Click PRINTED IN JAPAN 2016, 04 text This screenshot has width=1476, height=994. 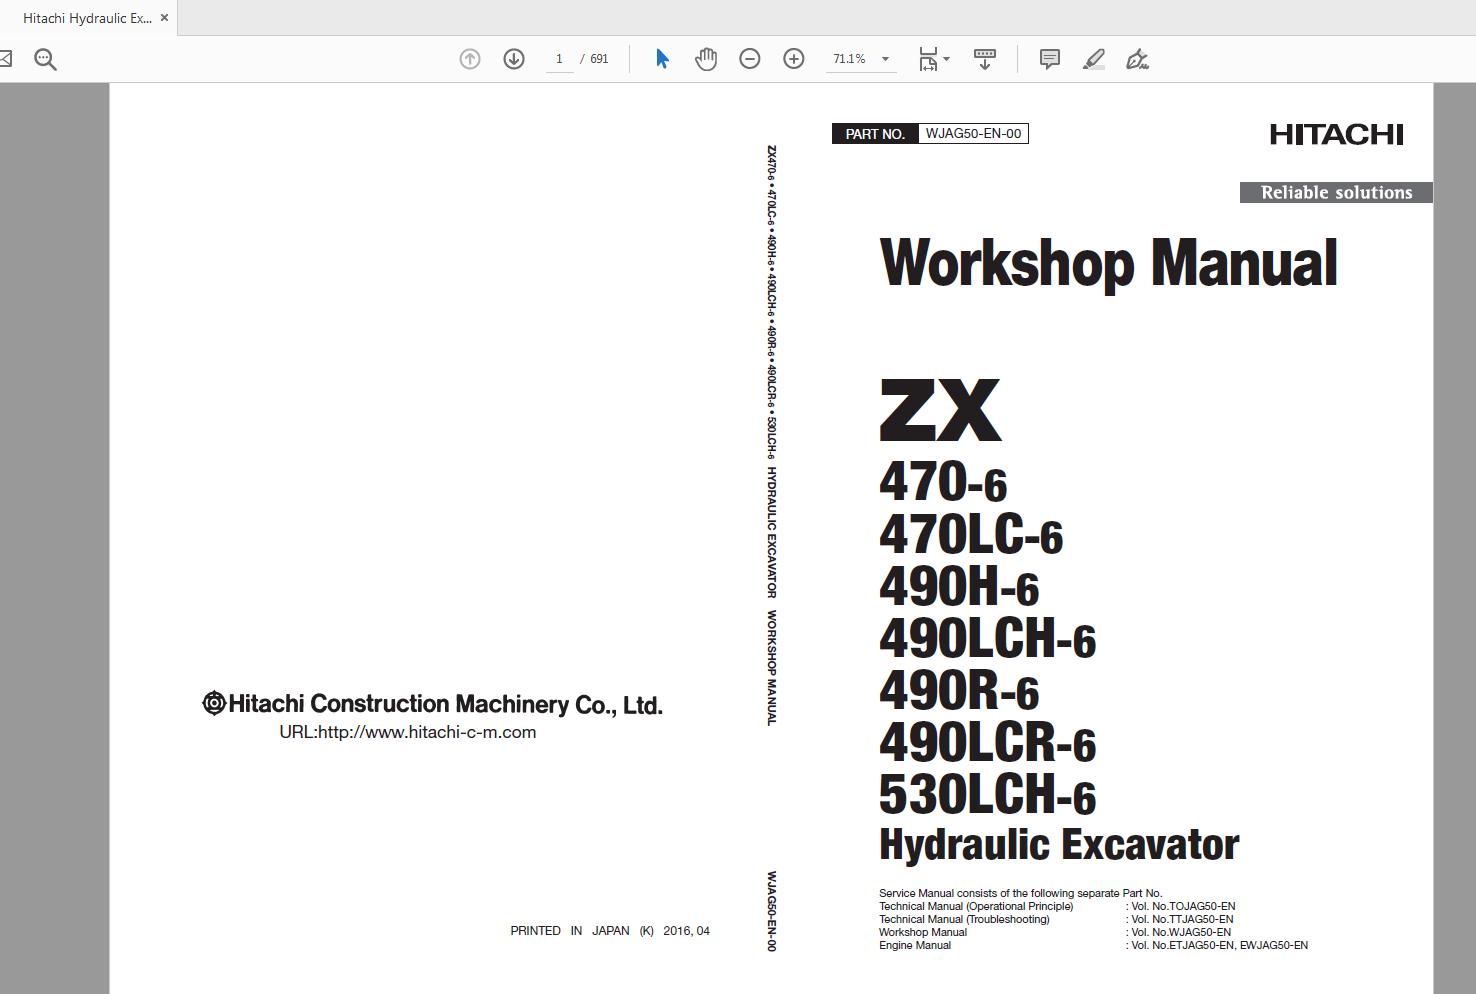(610, 931)
